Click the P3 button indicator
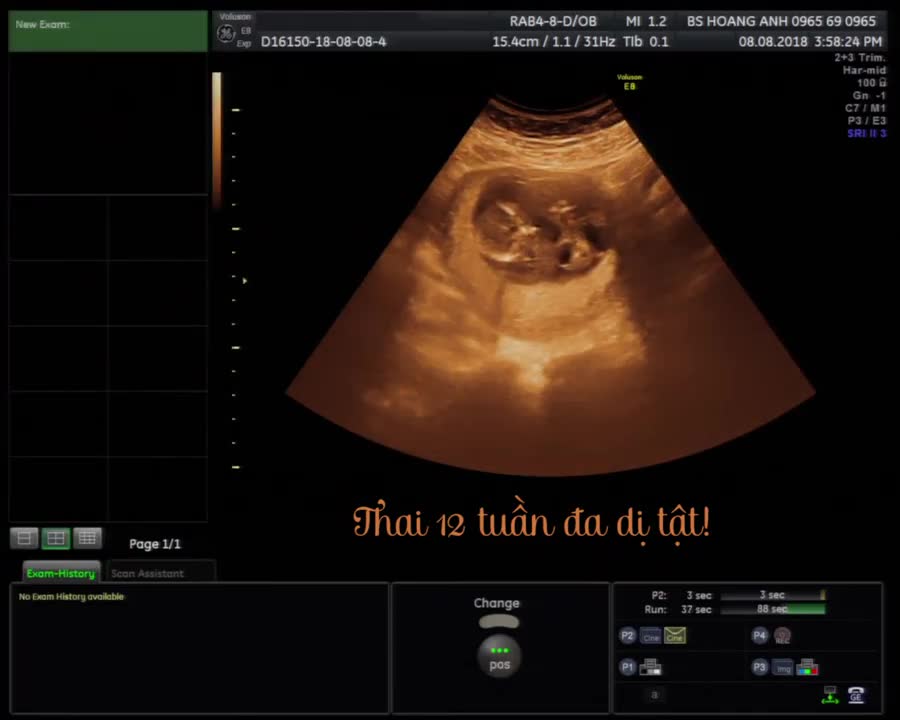Screen dimensions: 900x720 click(759, 667)
